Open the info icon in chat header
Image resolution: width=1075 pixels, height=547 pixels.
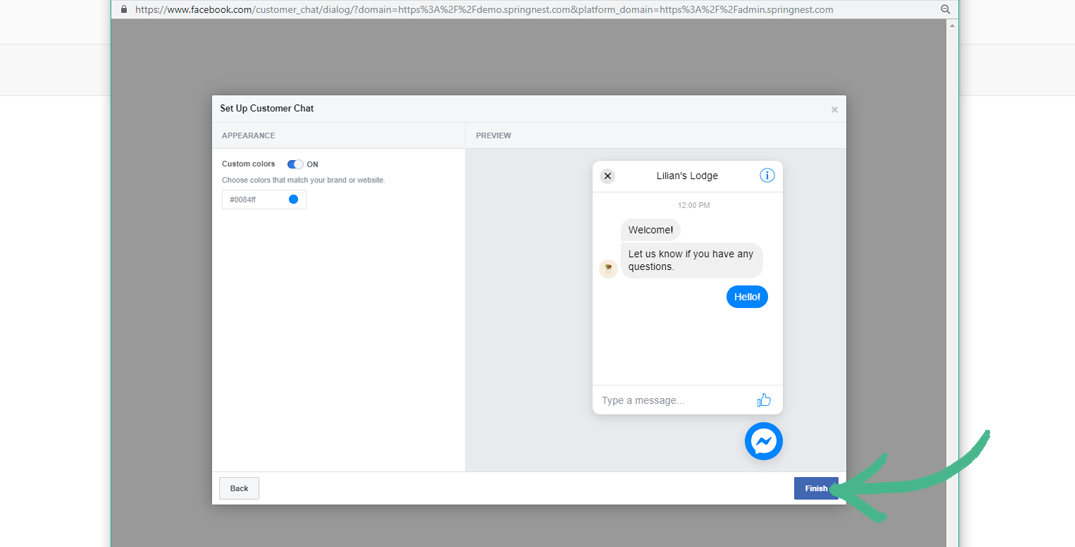coord(767,176)
